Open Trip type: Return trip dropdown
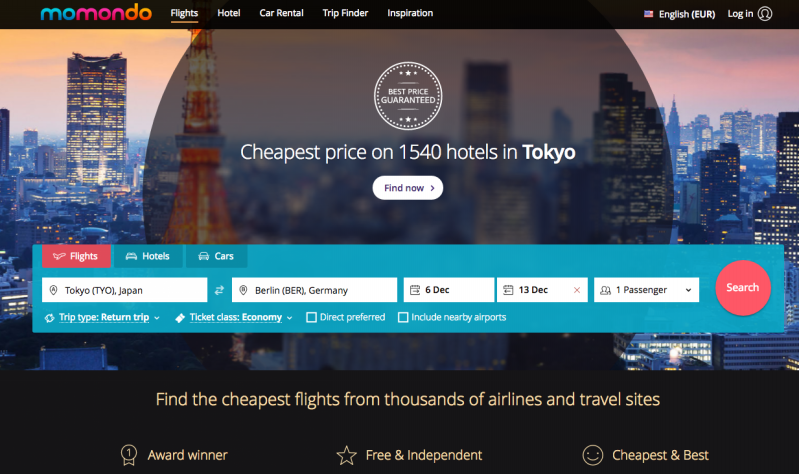 click(x=104, y=318)
